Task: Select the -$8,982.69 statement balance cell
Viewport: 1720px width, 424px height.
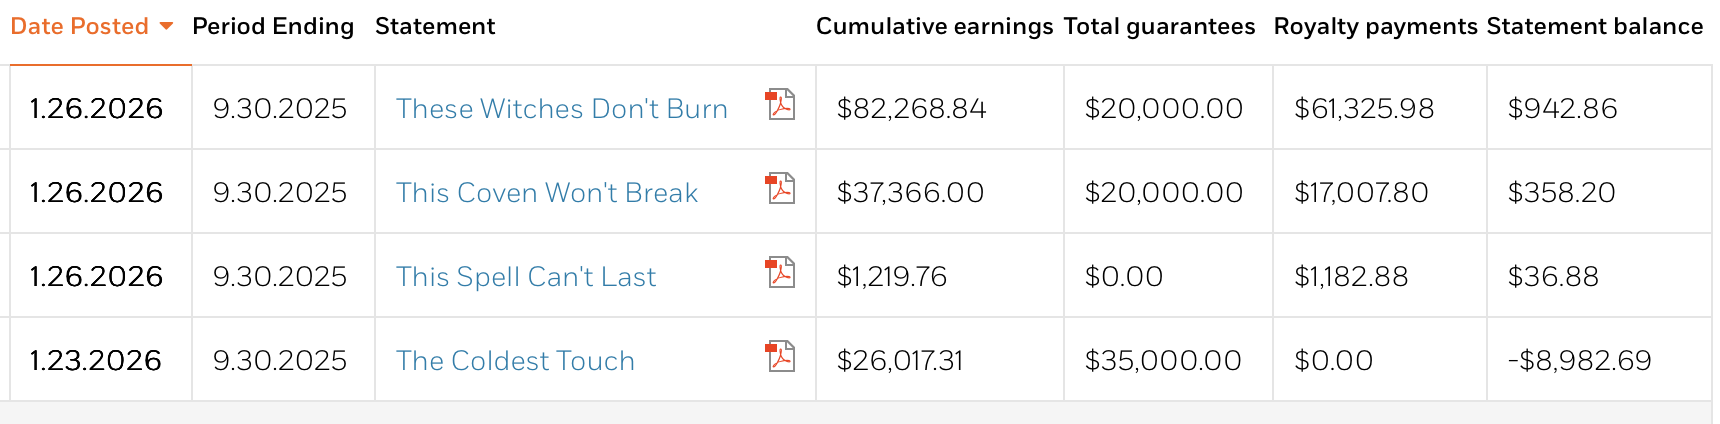Action: 1599,360
